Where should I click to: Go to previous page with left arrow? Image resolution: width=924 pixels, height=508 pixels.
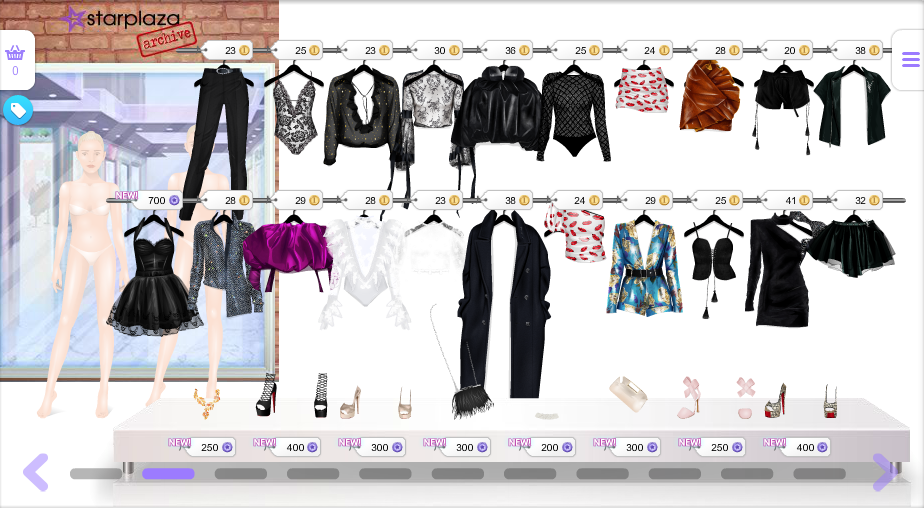[x=36, y=472]
